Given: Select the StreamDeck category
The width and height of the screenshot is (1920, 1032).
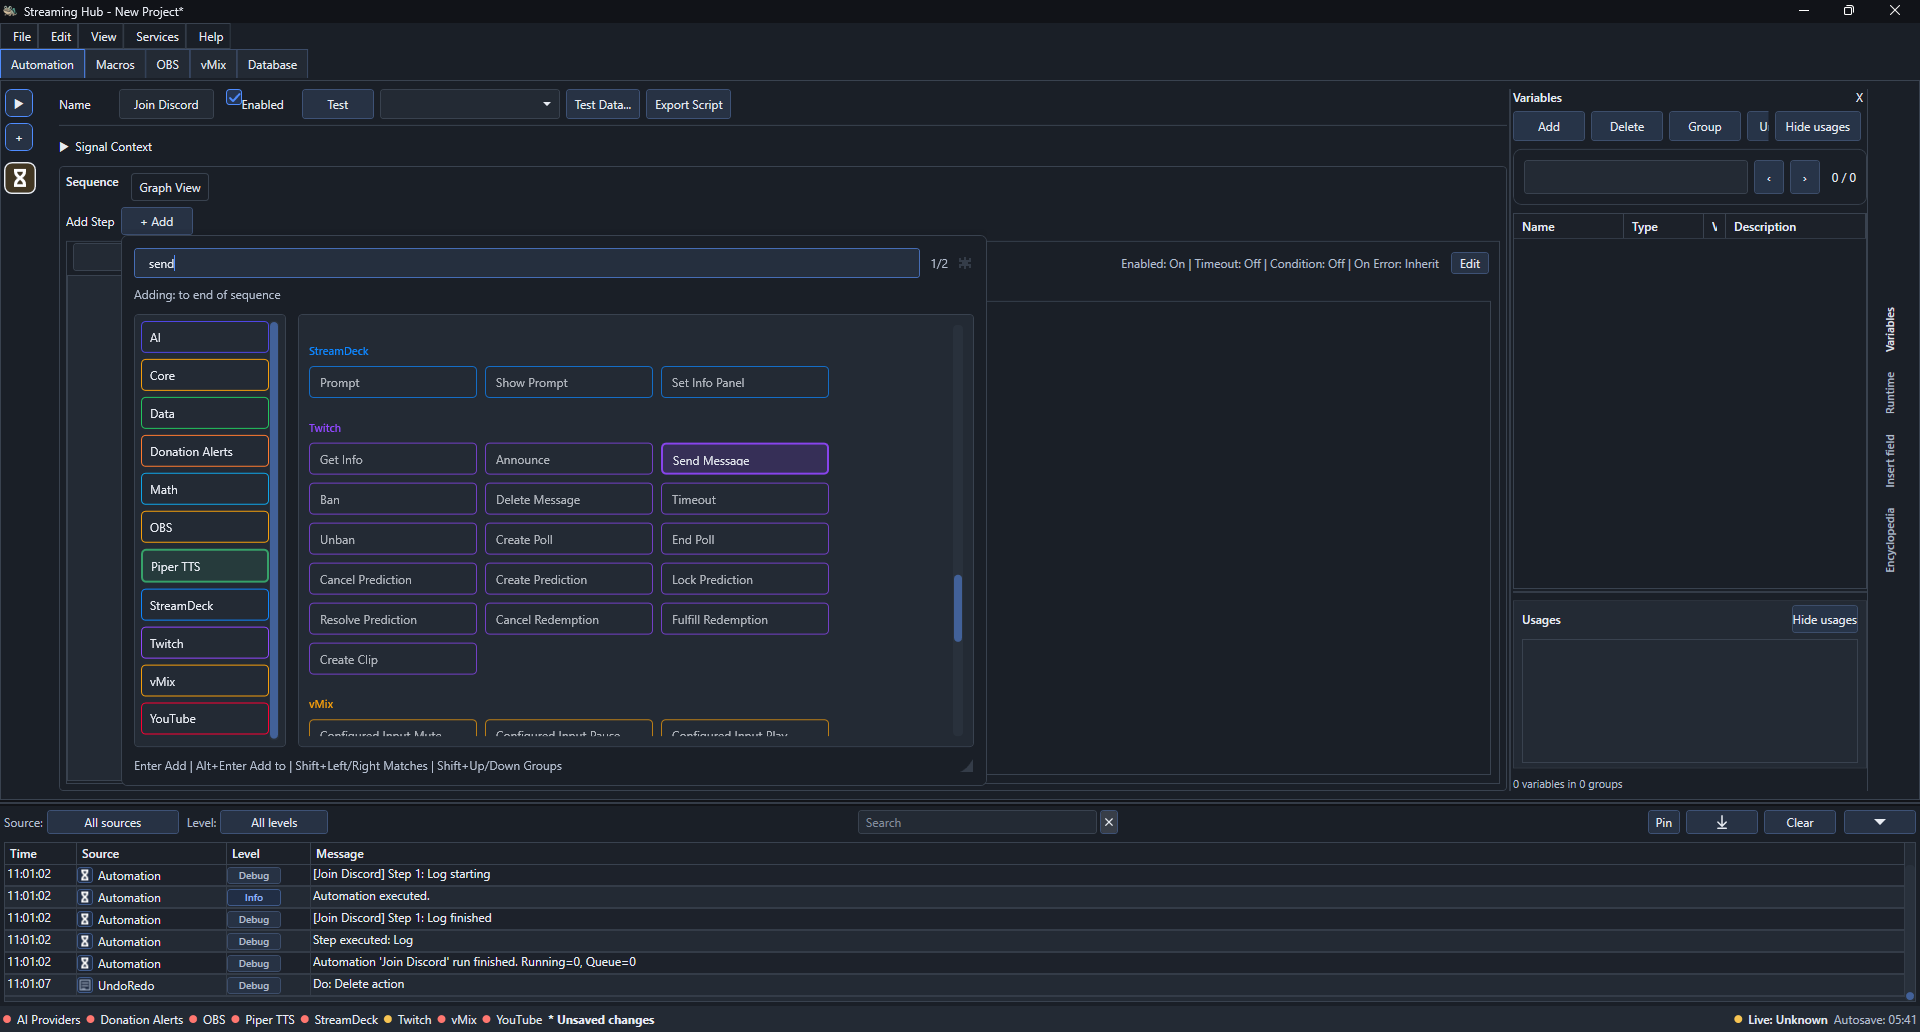Looking at the screenshot, I should tap(205, 606).
